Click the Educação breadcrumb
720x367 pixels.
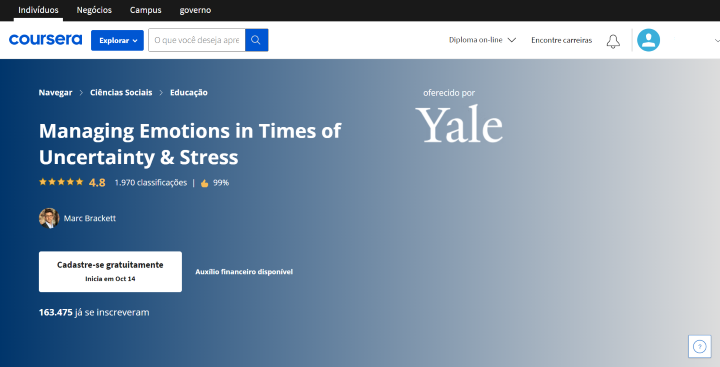click(x=189, y=92)
